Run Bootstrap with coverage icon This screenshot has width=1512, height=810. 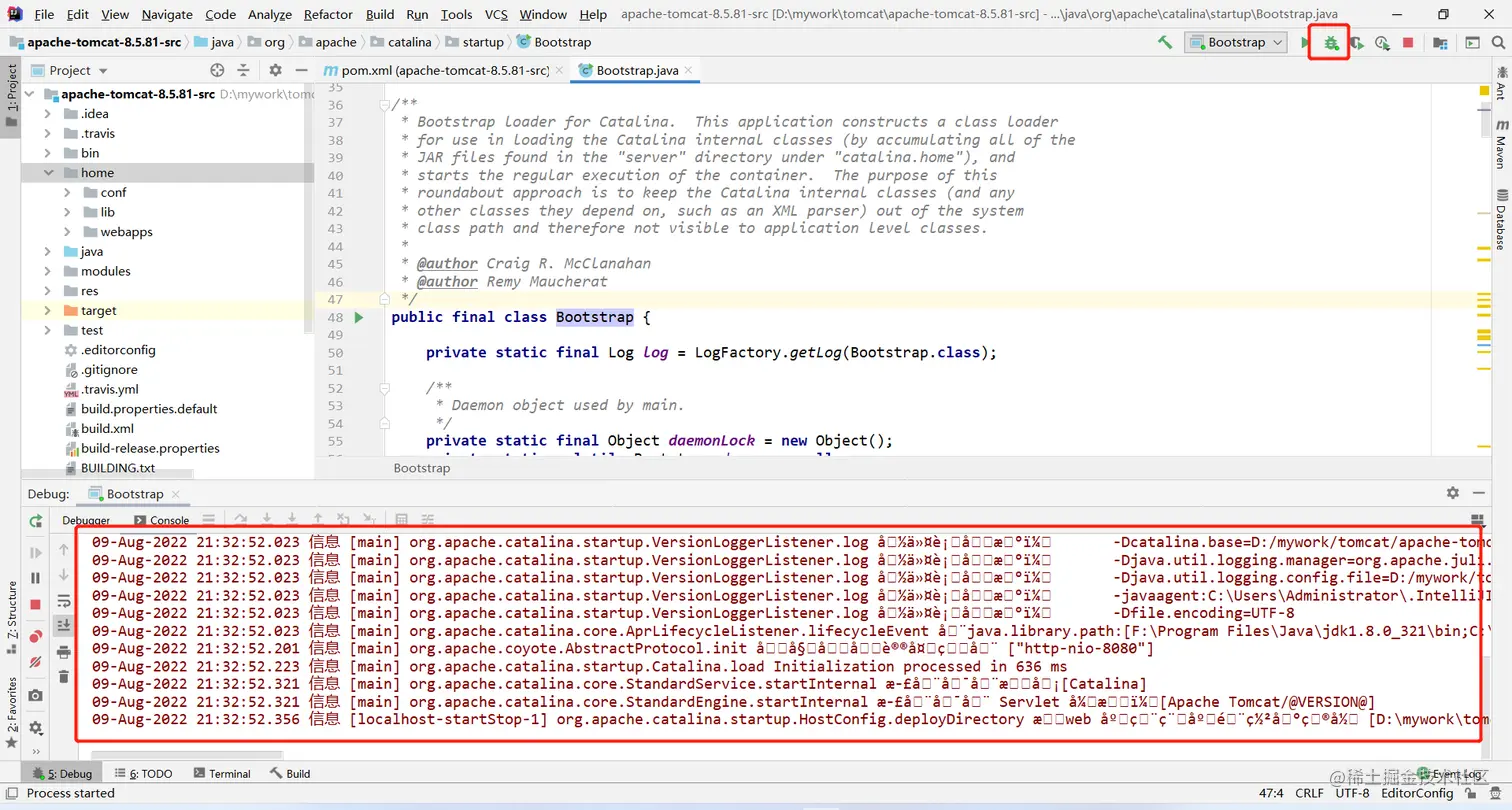pos(1356,42)
